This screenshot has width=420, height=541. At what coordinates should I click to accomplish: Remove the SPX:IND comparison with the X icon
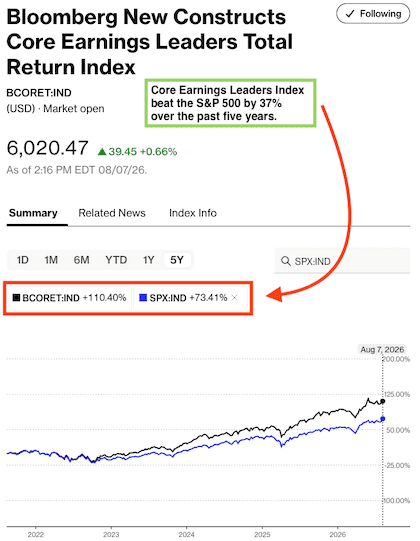coord(234,297)
